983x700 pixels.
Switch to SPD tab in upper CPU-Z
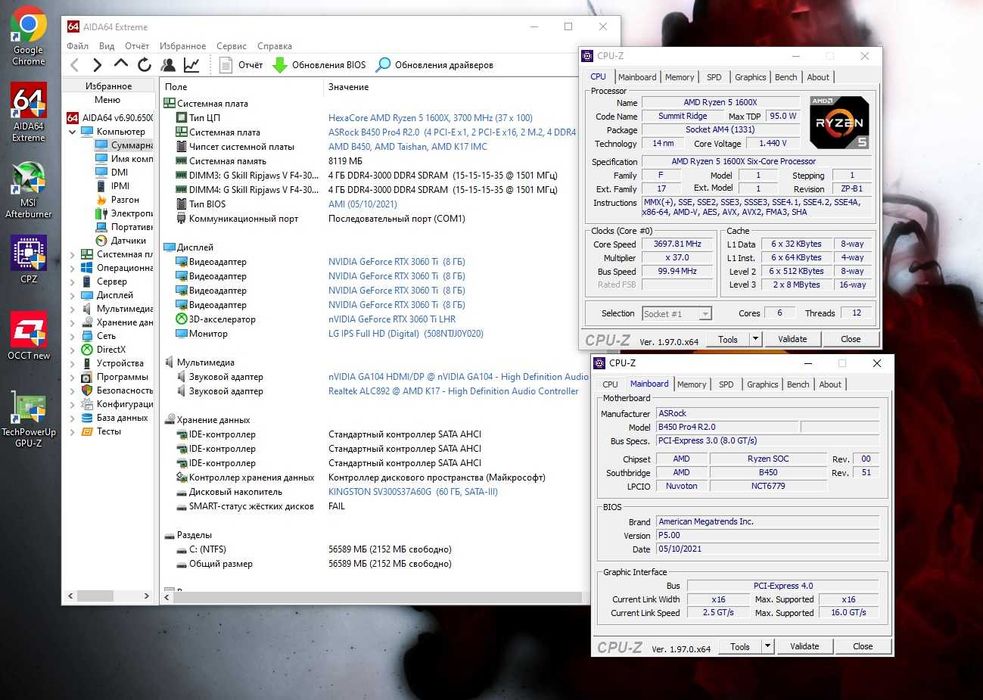click(x=714, y=77)
